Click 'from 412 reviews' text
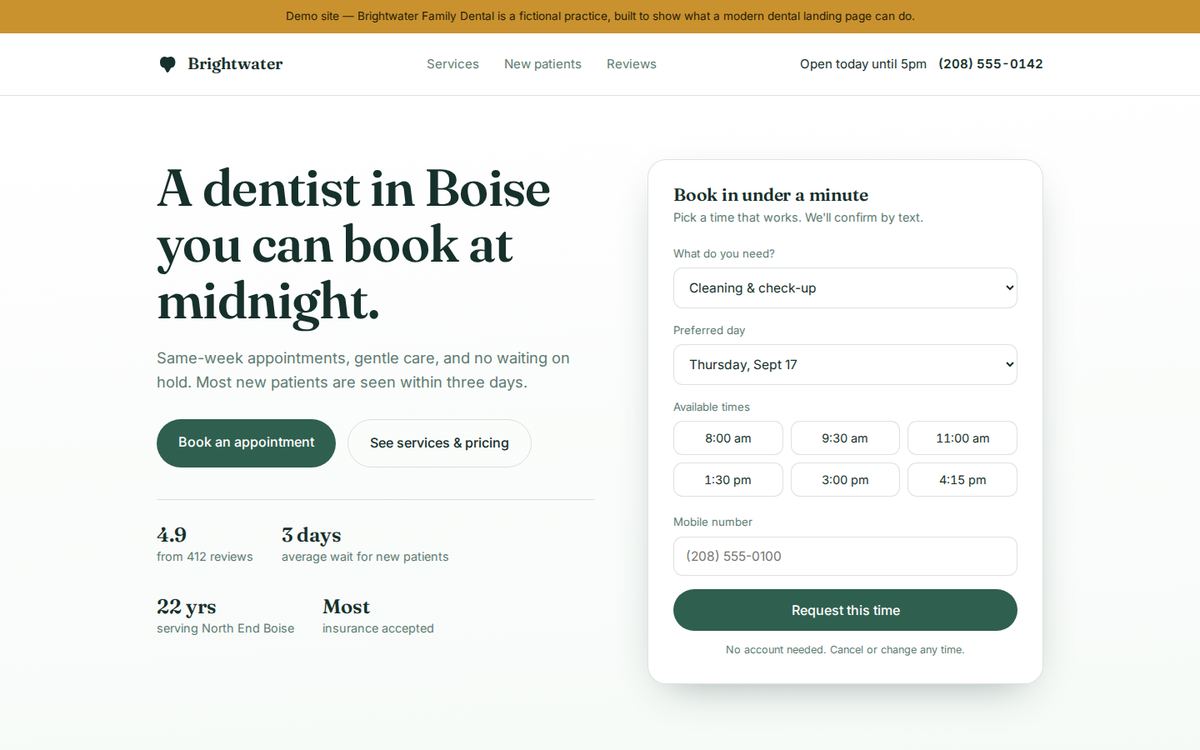Screen dimensions: 1200x750 (205, 557)
